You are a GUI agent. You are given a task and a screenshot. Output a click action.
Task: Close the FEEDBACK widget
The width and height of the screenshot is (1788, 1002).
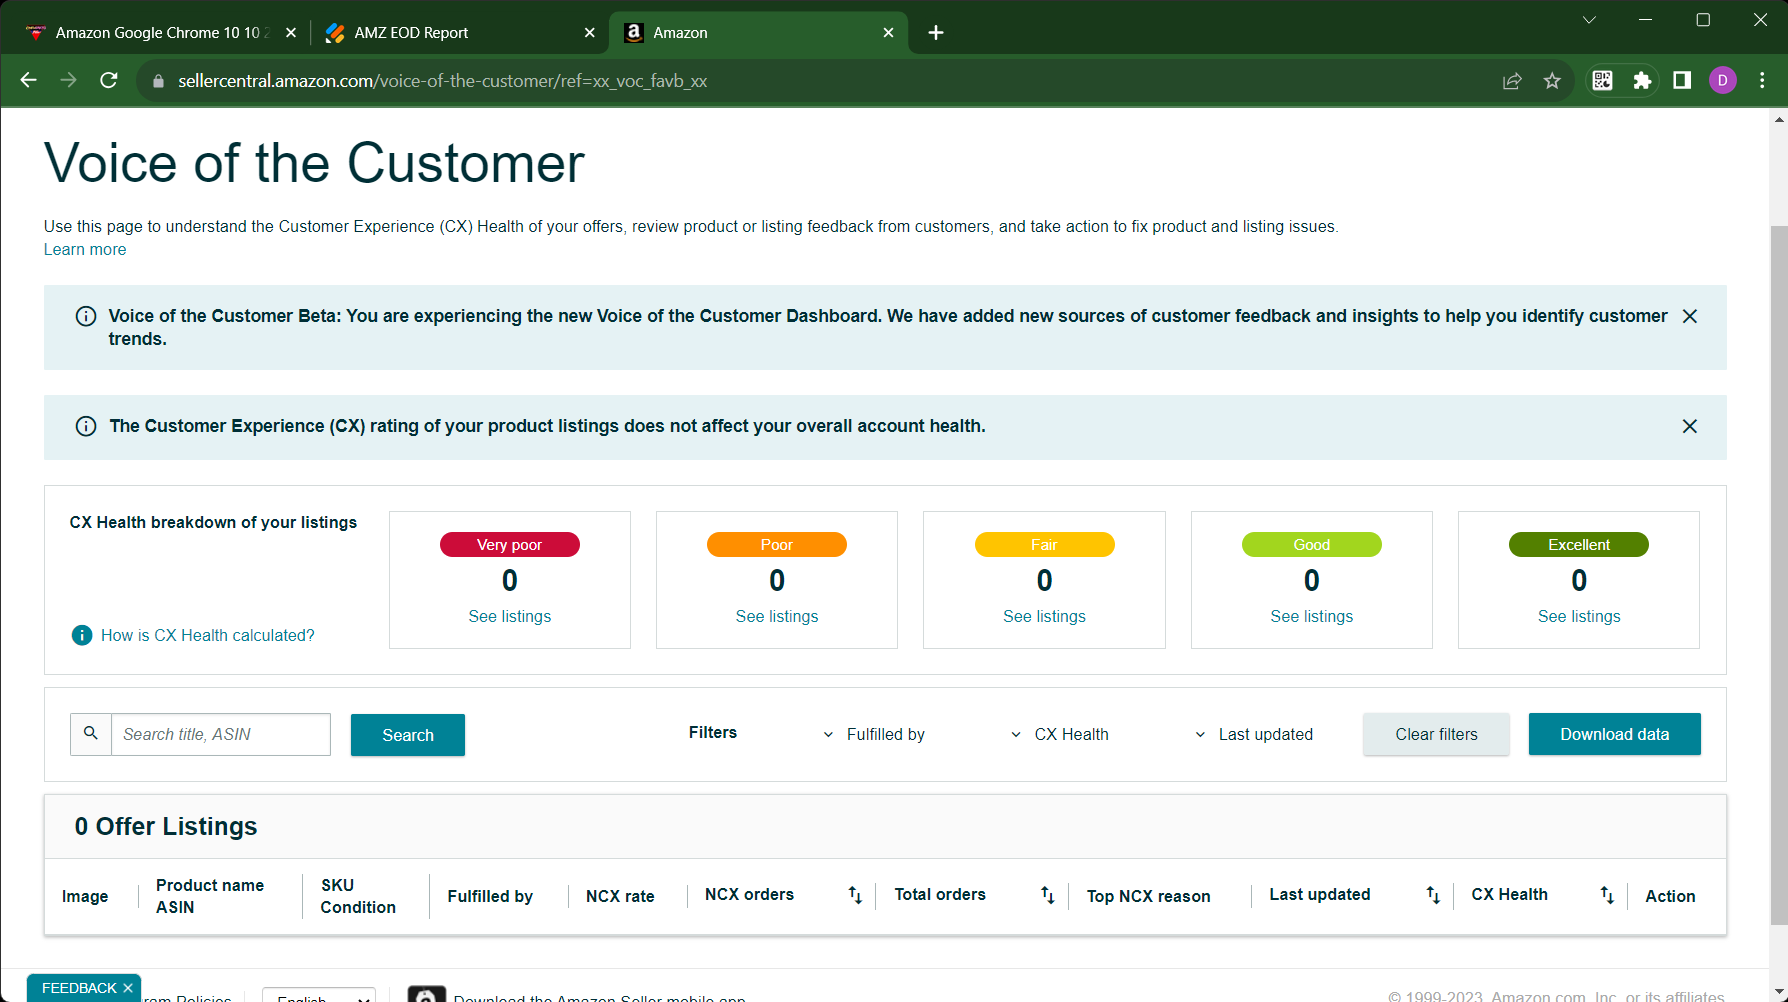pos(128,988)
